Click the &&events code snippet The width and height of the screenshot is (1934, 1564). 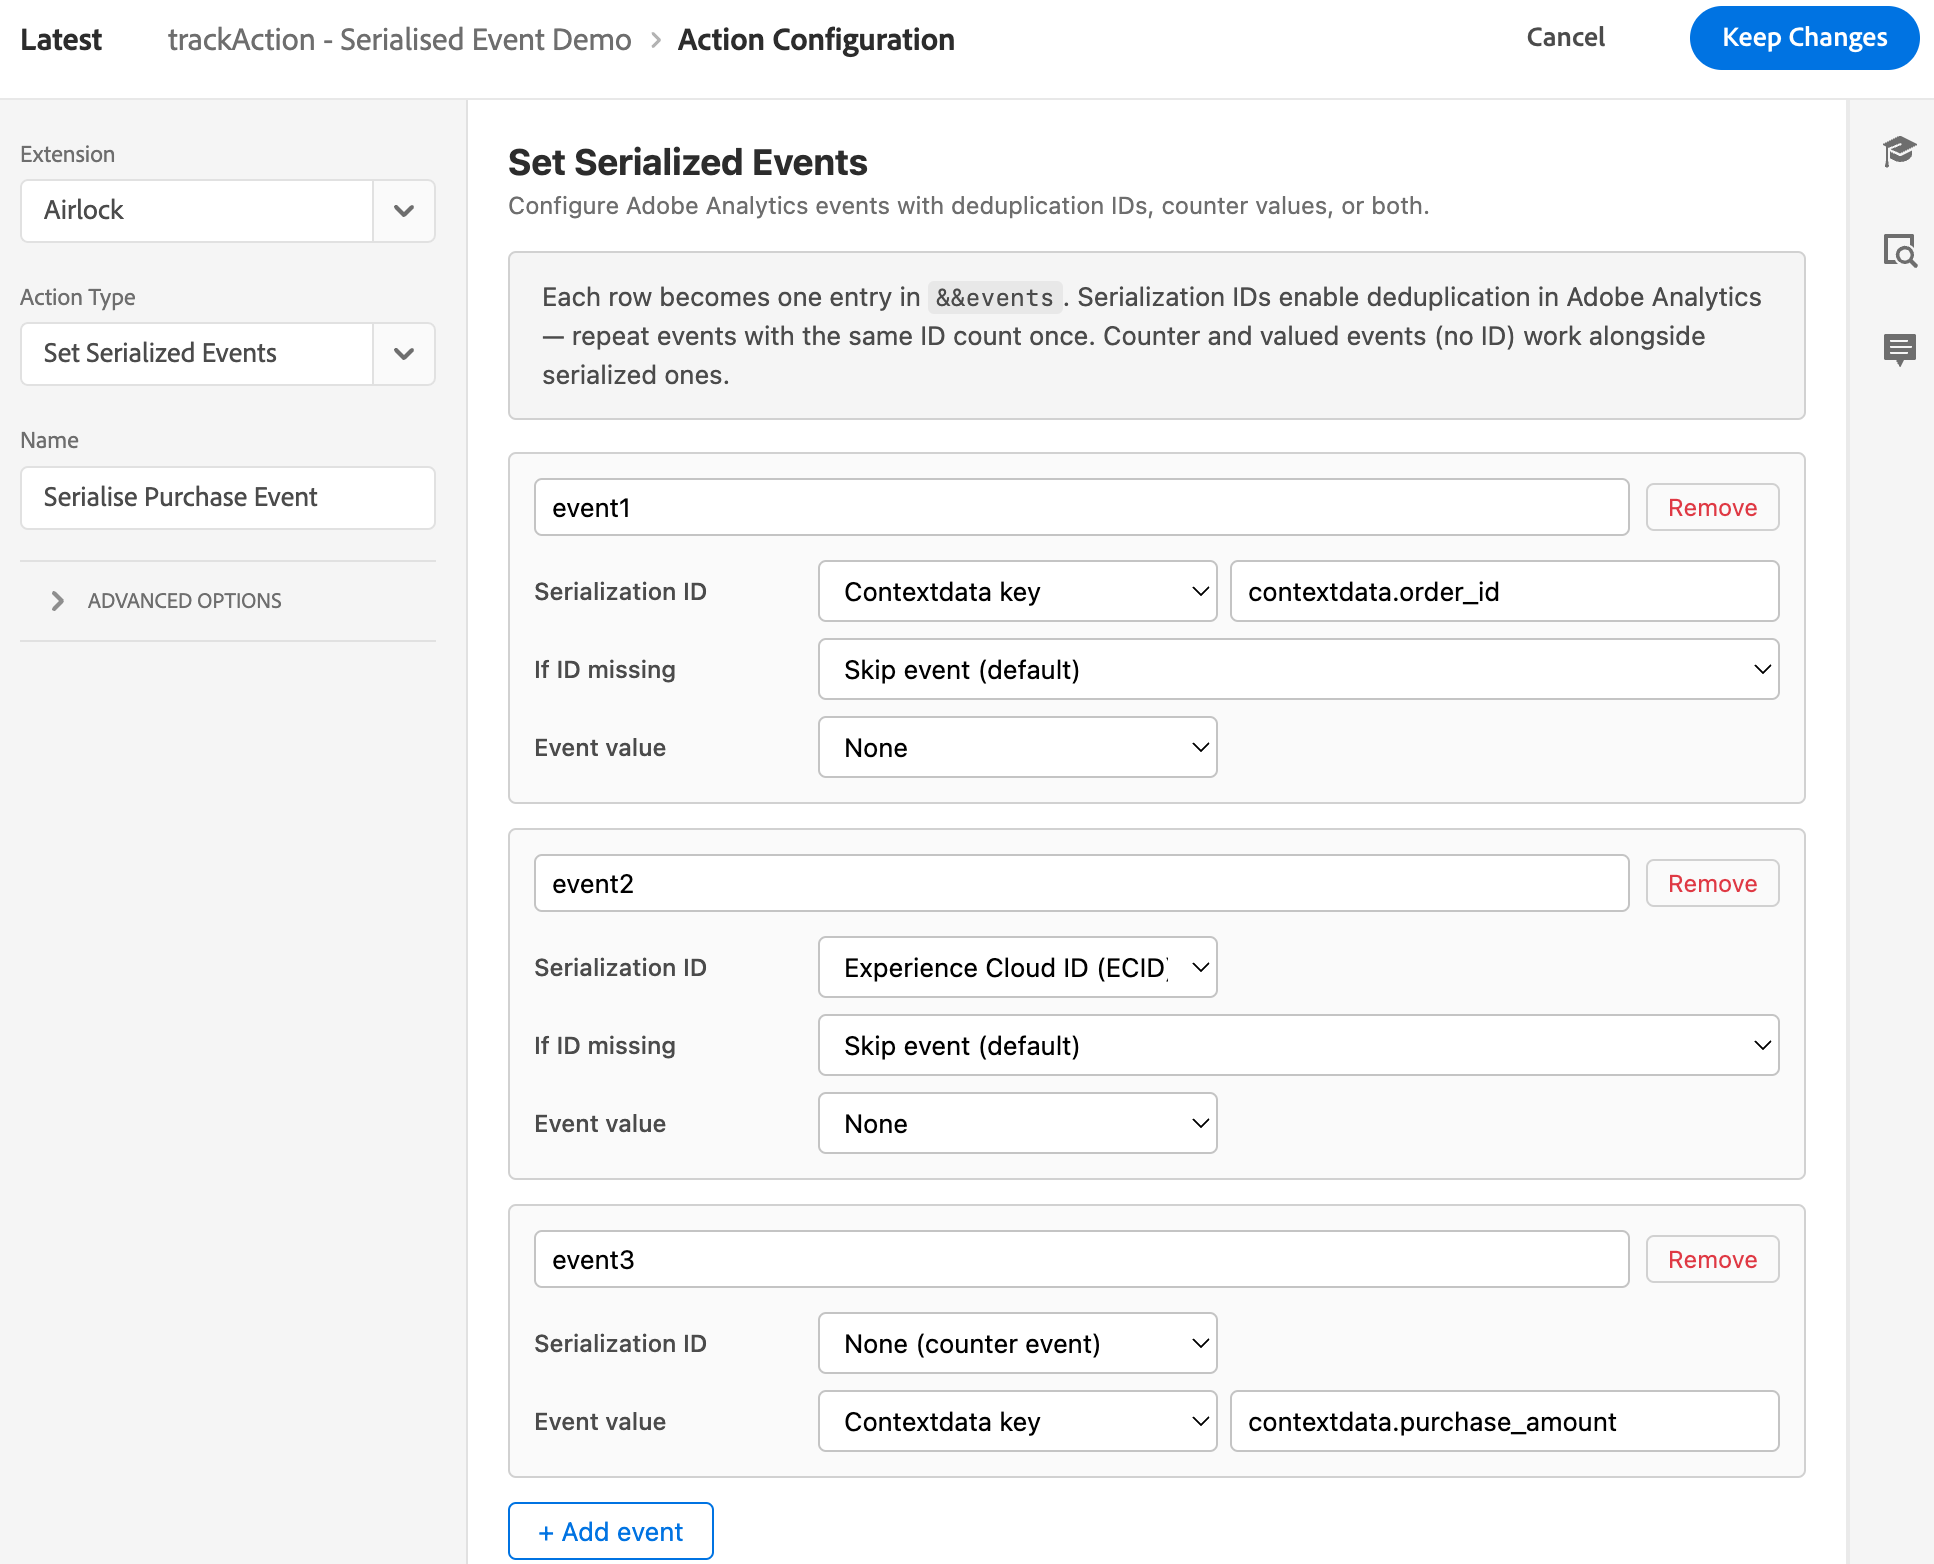(x=994, y=297)
